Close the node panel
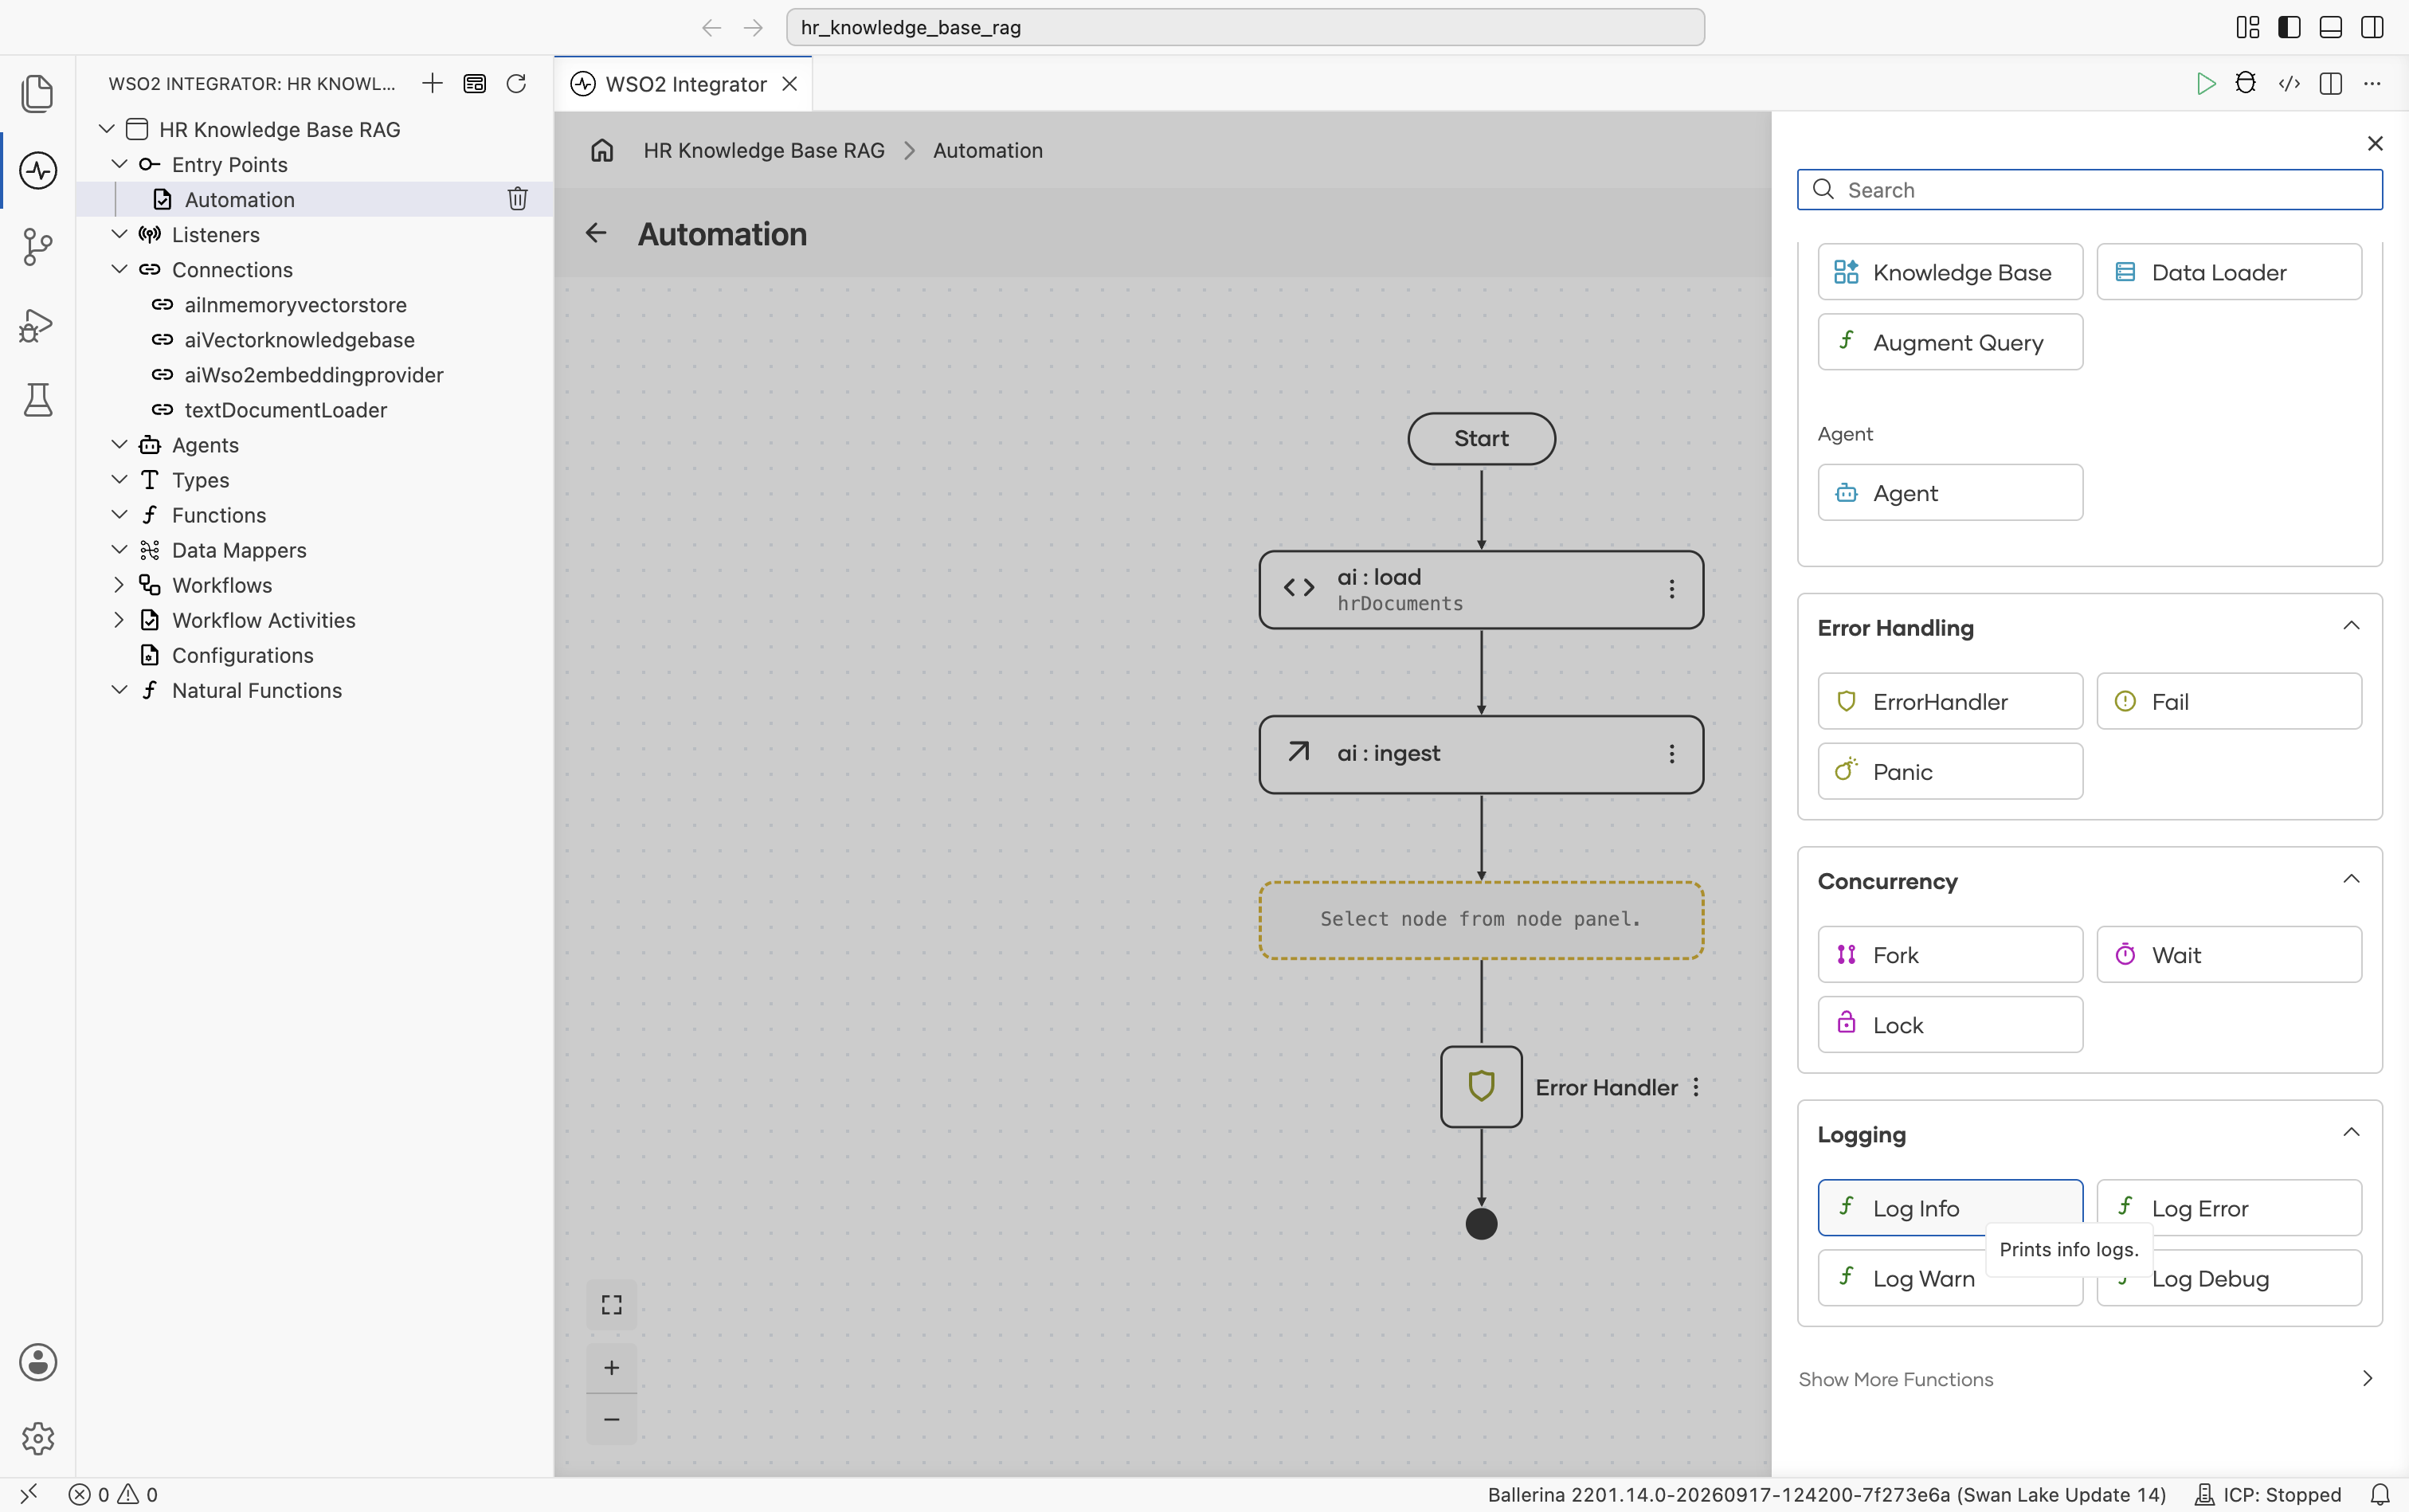Viewport: 2409px width, 1512px height. click(x=2375, y=143)
